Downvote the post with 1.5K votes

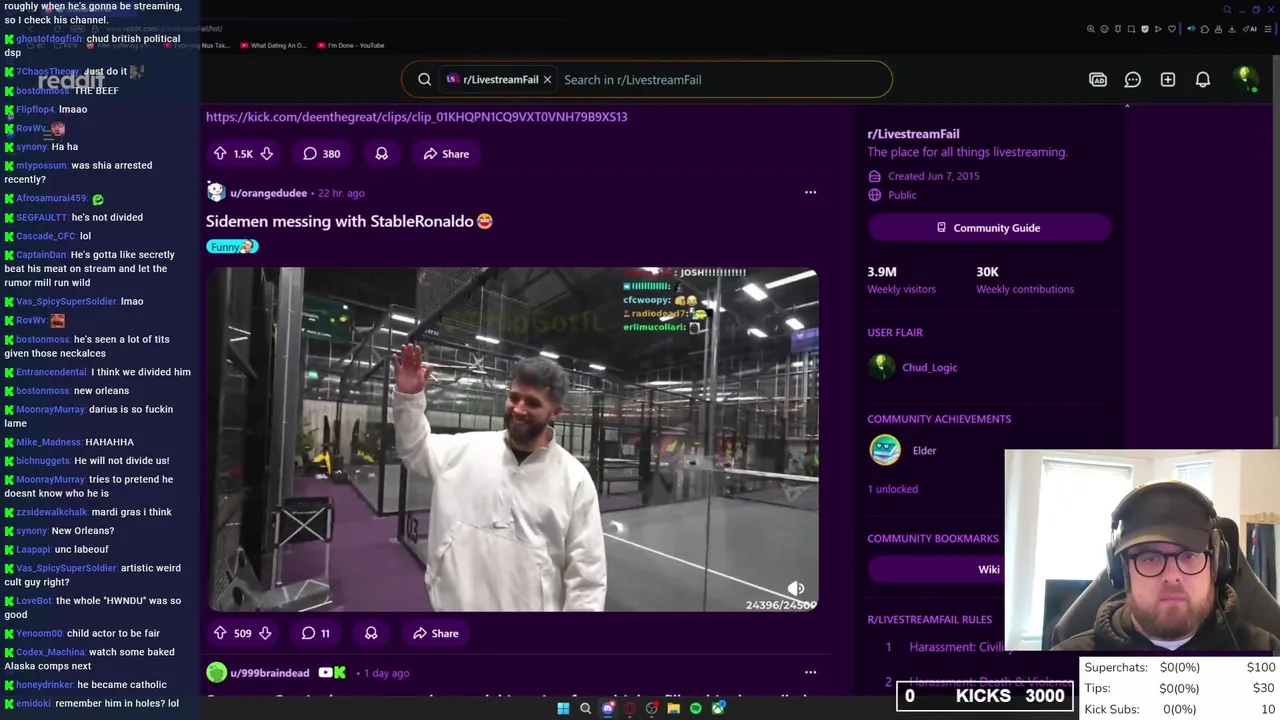point(266,154)
